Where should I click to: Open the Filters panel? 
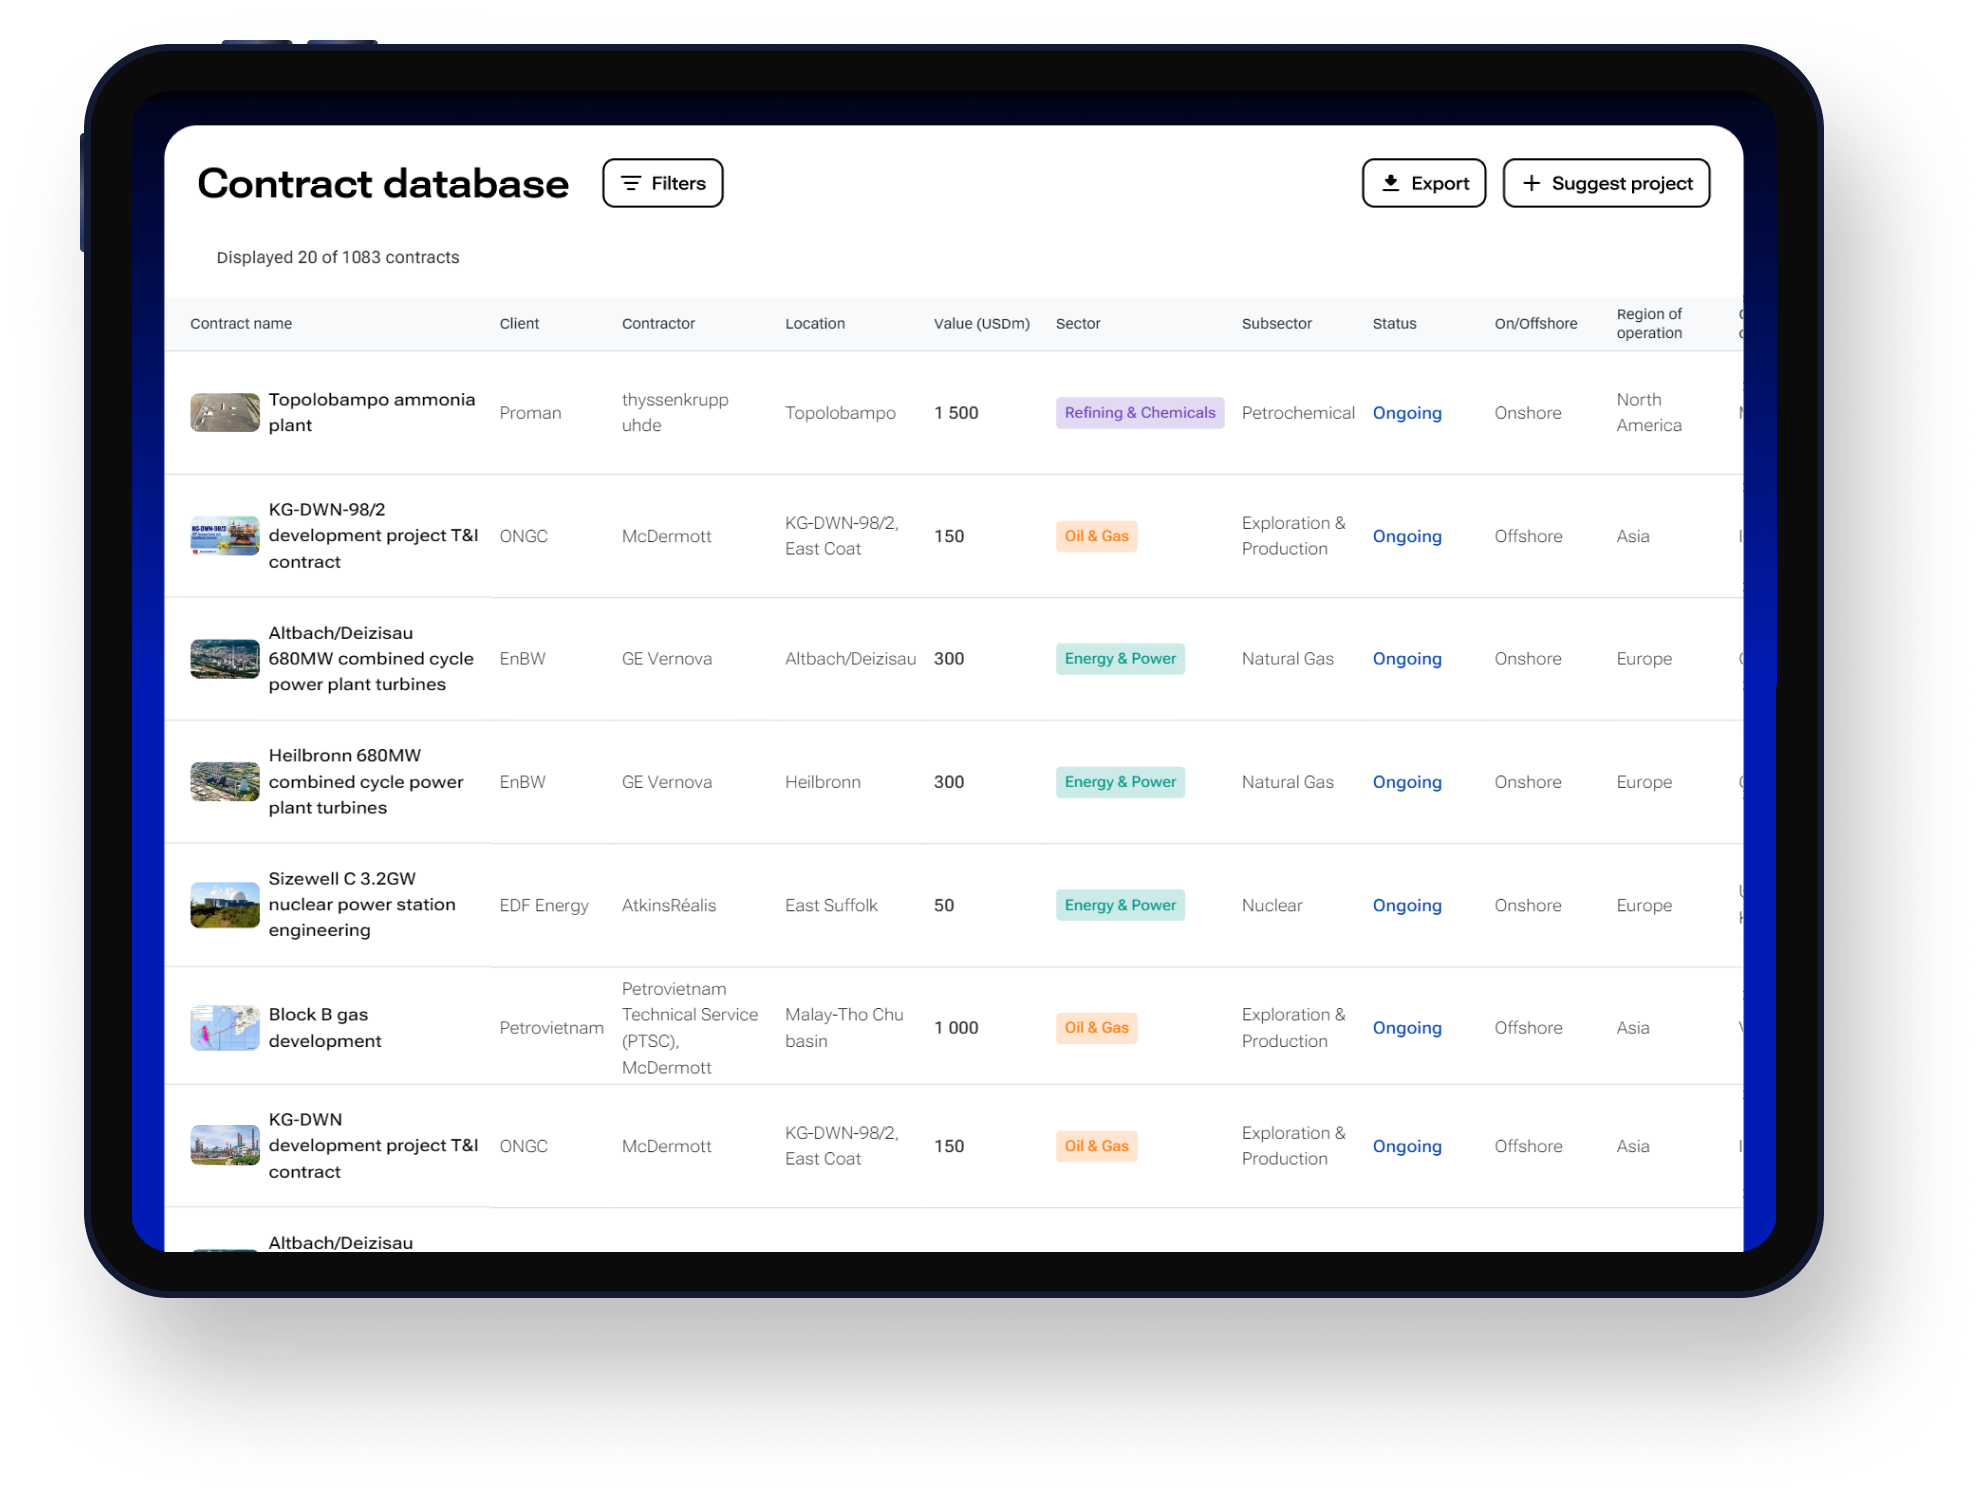662,183
